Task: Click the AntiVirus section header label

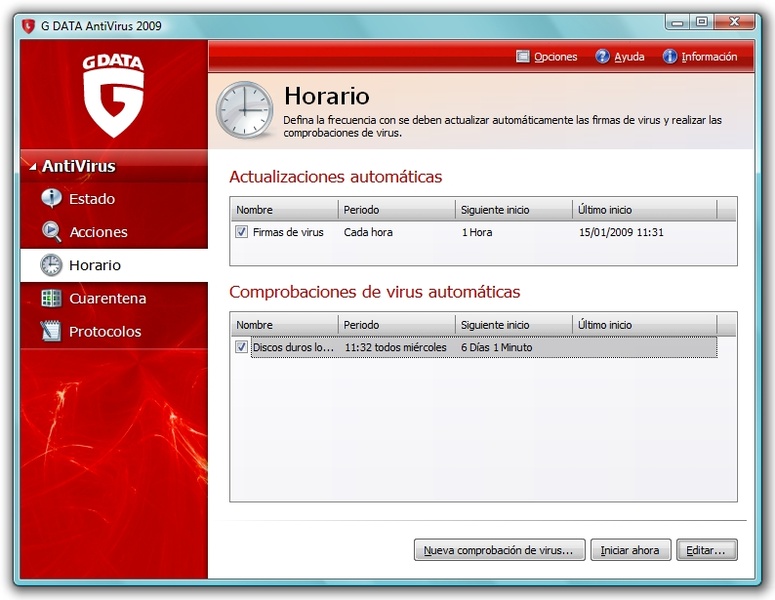Action: [x=79, y=166]
